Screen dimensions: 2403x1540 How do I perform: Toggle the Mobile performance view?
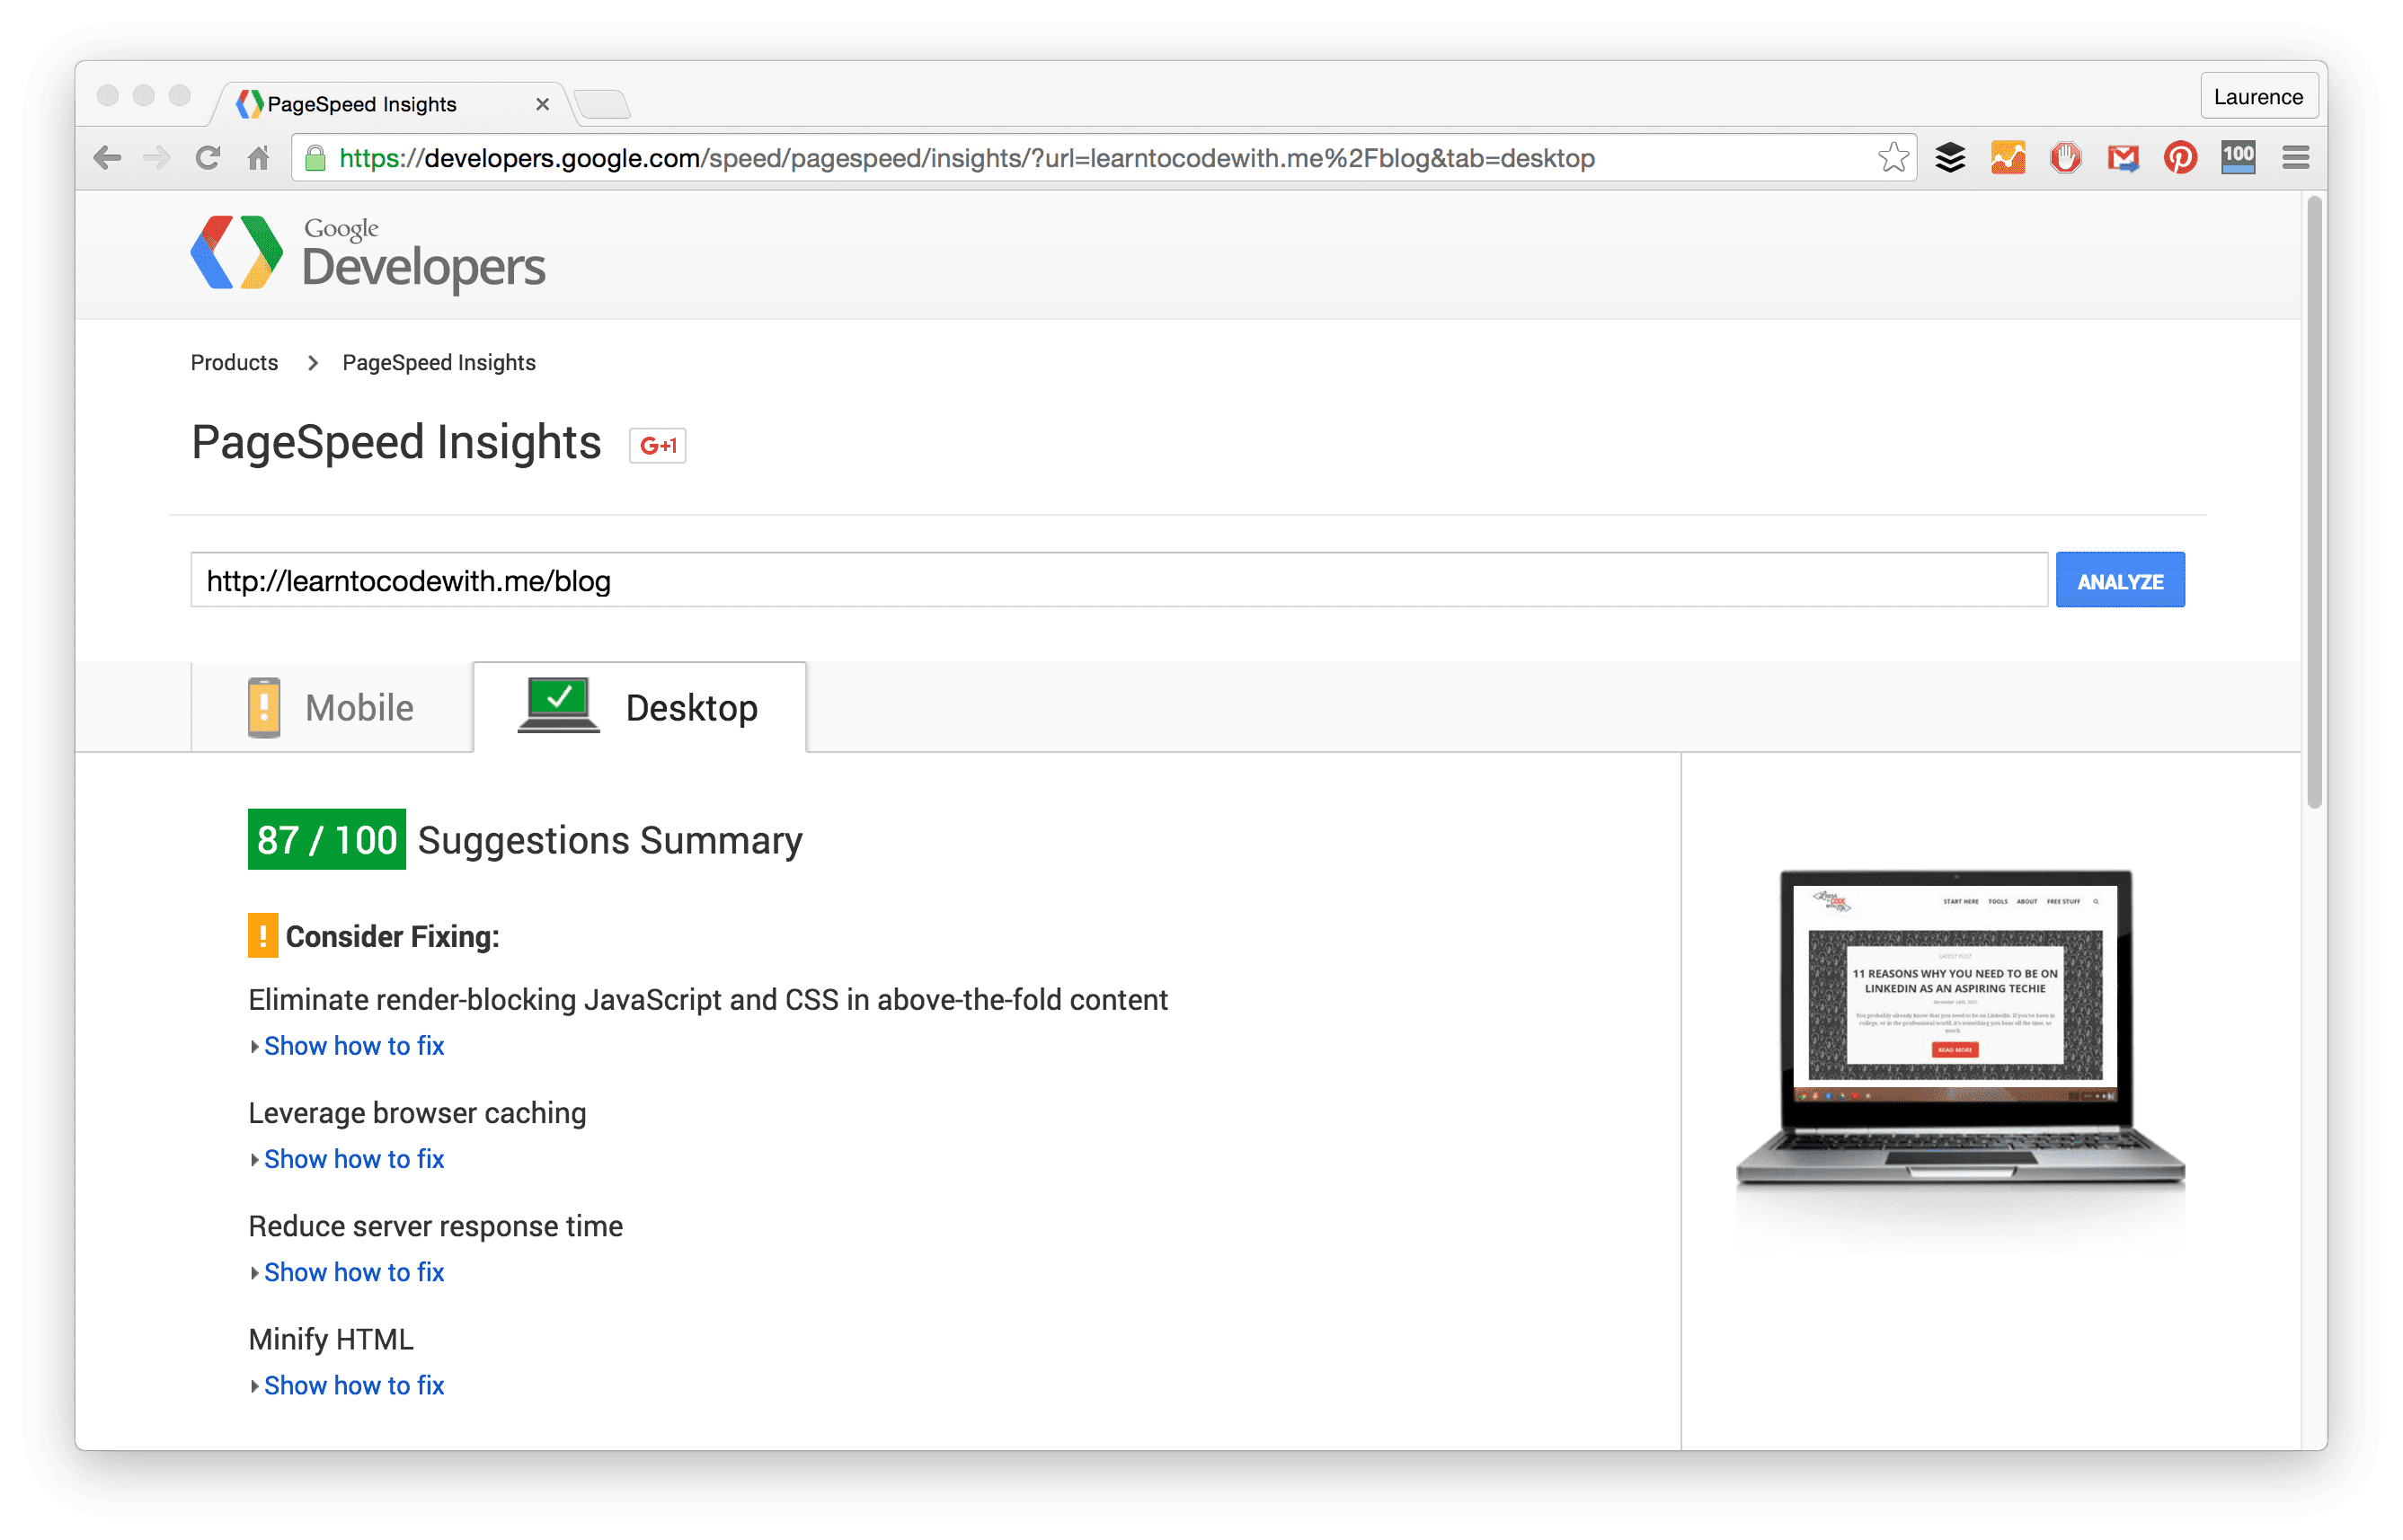323,706
